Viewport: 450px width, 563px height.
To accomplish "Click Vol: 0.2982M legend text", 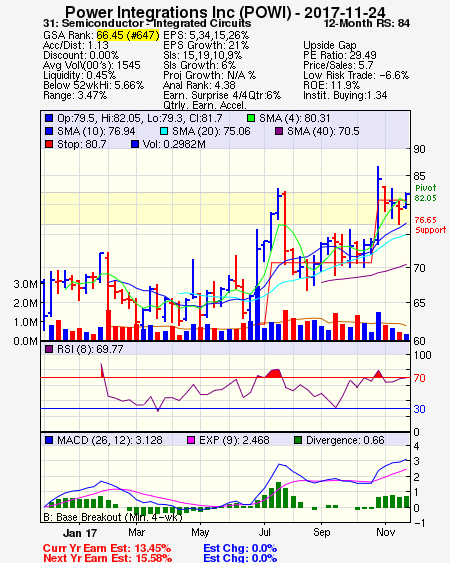I will (174, 144).
